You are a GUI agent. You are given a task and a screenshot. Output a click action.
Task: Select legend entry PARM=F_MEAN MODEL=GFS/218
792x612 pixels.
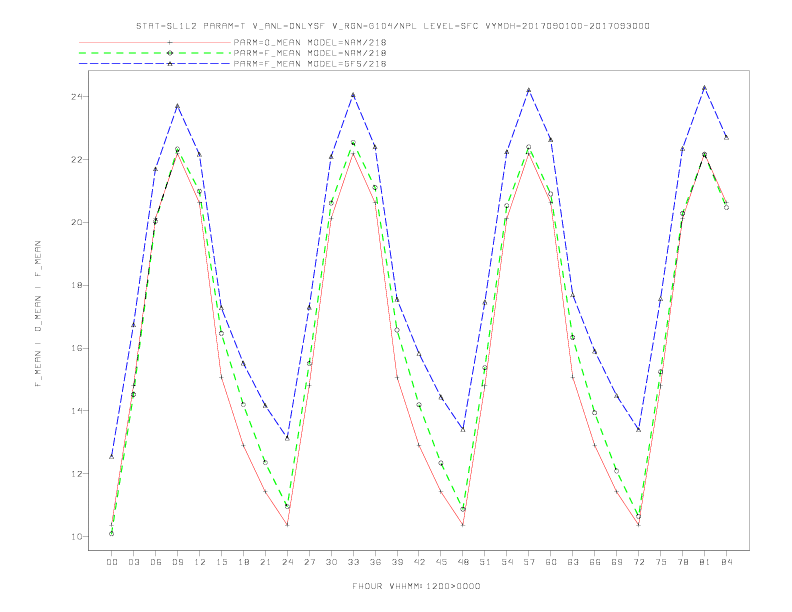click(x=310, y=64)
